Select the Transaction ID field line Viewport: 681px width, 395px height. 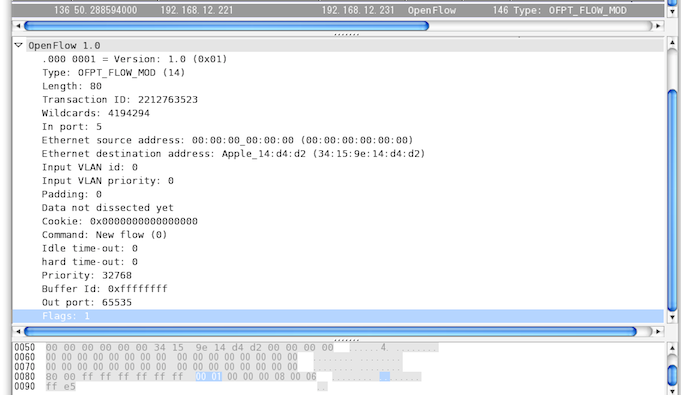click(x=120, y=100)
